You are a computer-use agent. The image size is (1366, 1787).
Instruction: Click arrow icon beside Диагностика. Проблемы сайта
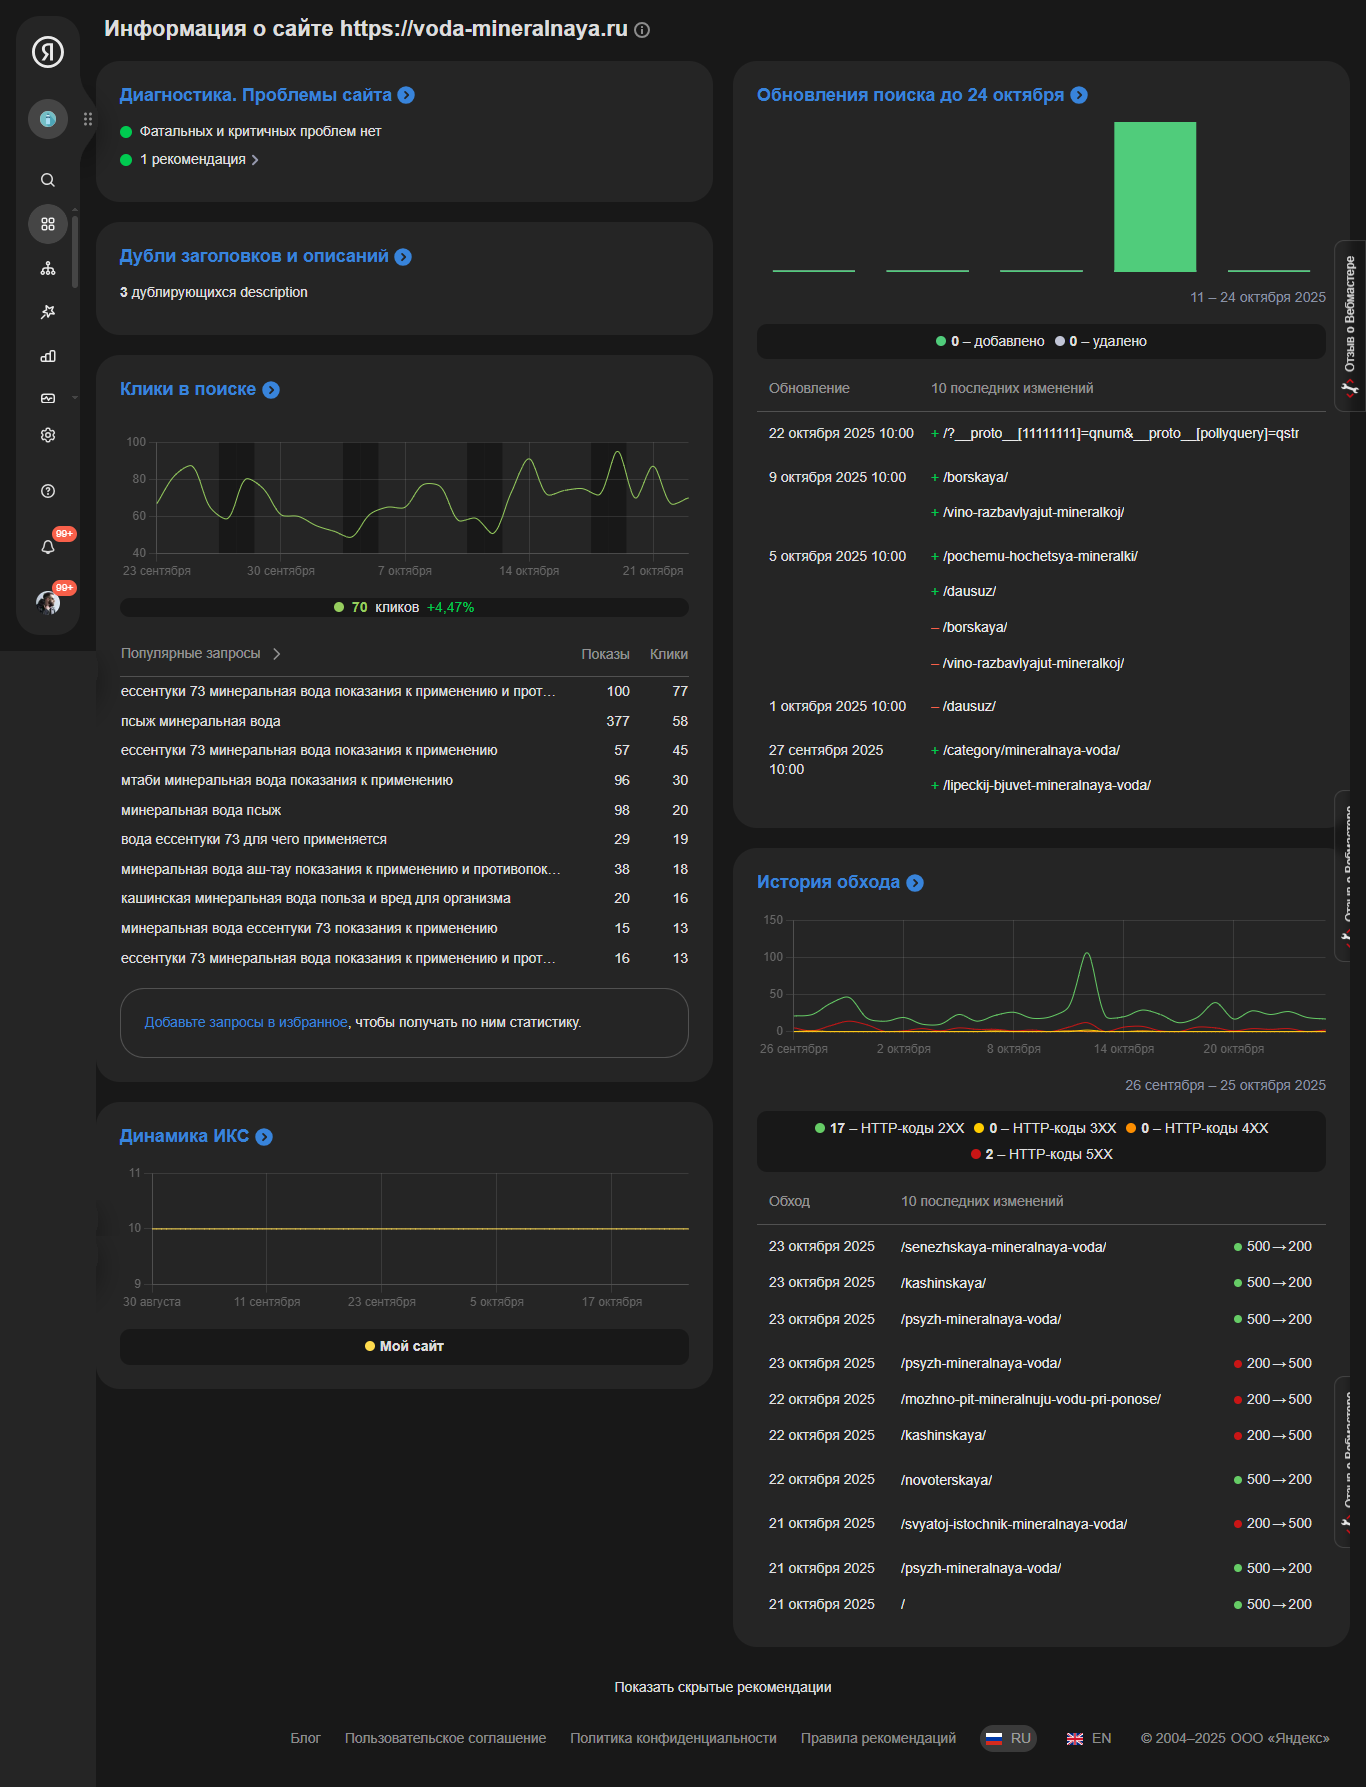406,95
